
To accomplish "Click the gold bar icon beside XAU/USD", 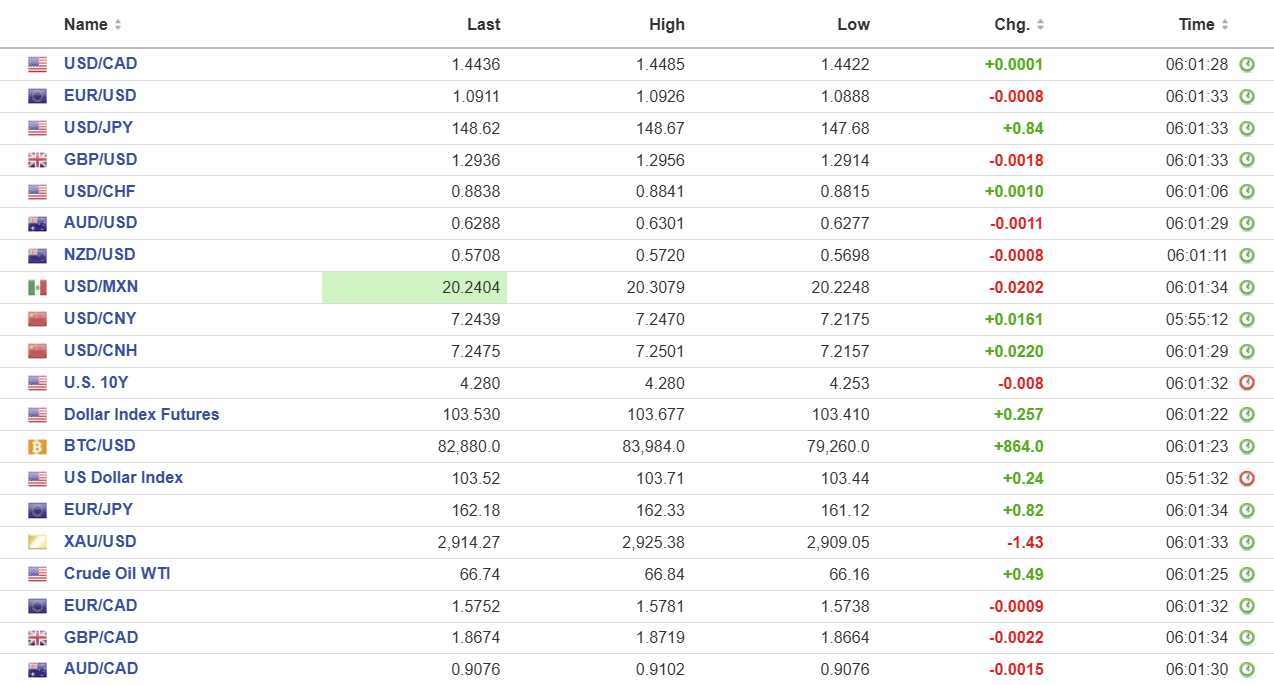I will click(x=37, y=543).
